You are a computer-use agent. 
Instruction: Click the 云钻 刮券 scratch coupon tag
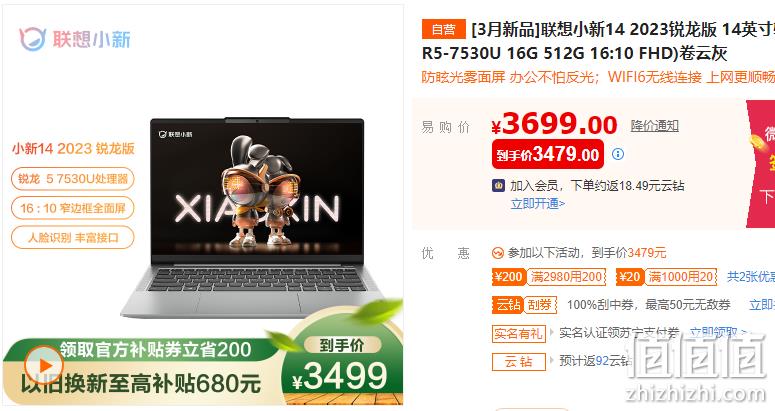point(524,305)
